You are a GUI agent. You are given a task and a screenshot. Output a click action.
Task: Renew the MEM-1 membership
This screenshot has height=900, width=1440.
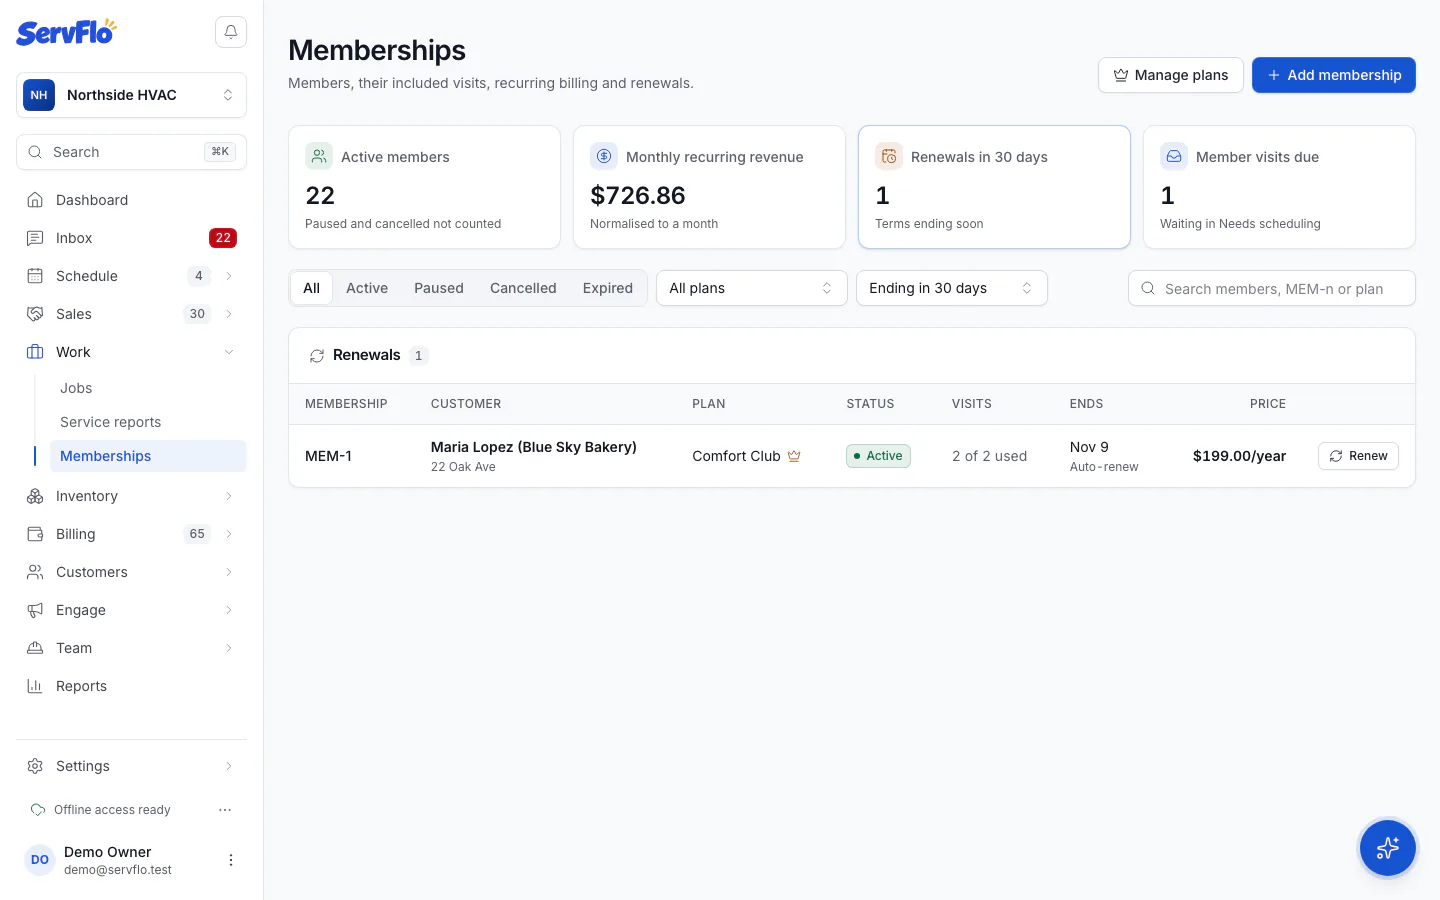click(1358, 456)
